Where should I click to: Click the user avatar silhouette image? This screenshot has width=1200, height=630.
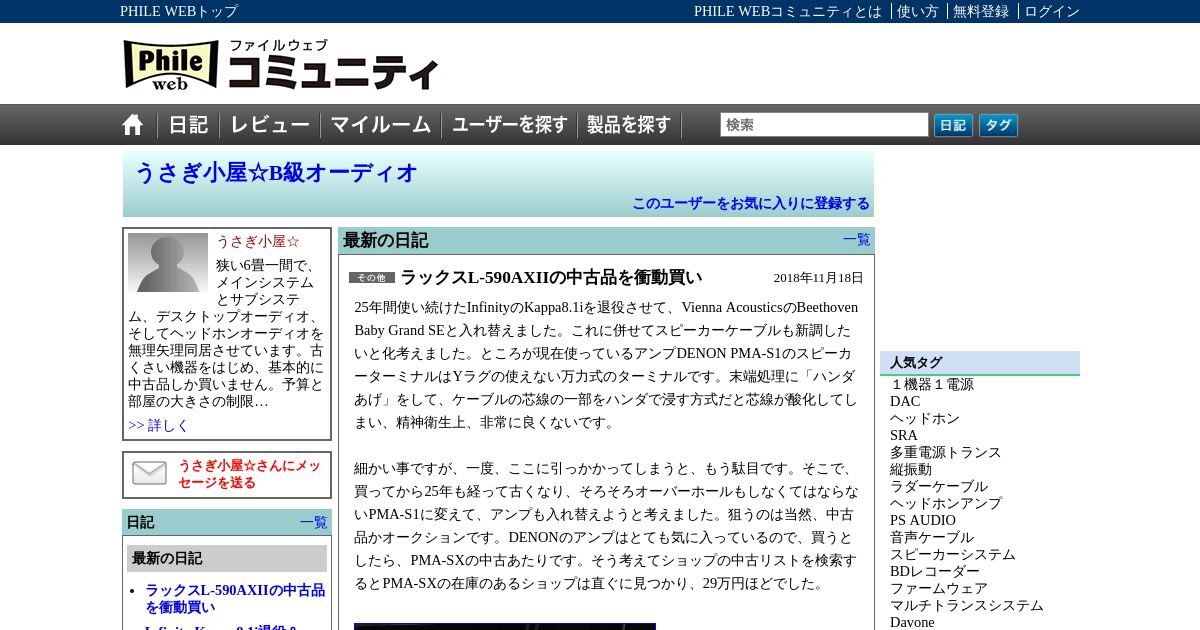tap(168, 263)
